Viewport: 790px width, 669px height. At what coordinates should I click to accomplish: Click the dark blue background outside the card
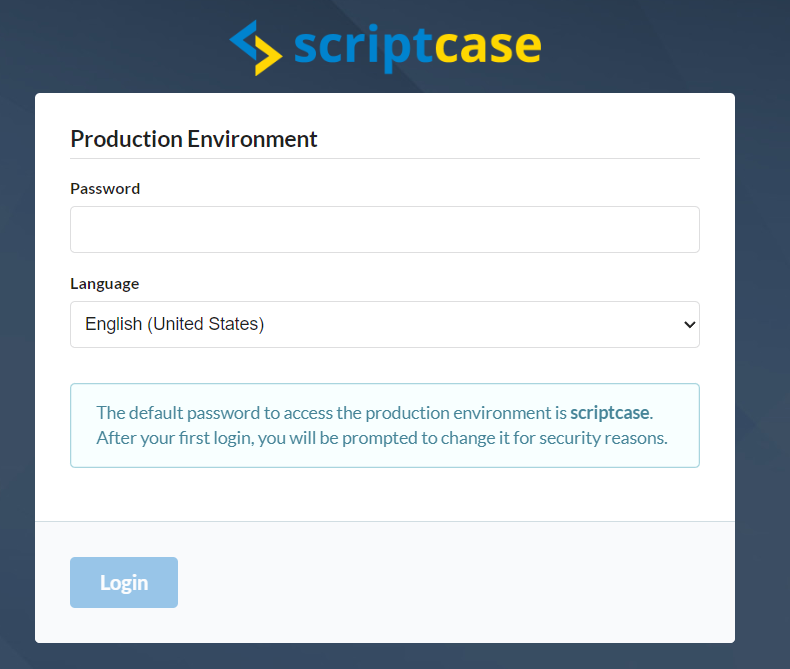point(762,353)
